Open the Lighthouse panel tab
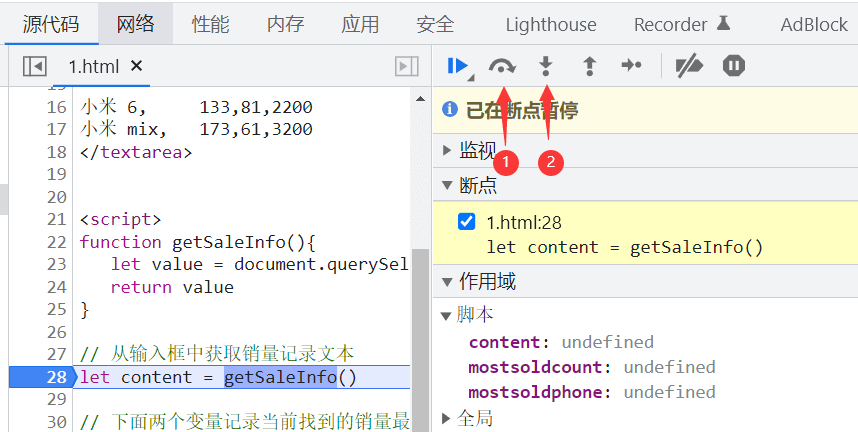Image resolution: width=858 pixels, height=432 pixels. (551, 24)
